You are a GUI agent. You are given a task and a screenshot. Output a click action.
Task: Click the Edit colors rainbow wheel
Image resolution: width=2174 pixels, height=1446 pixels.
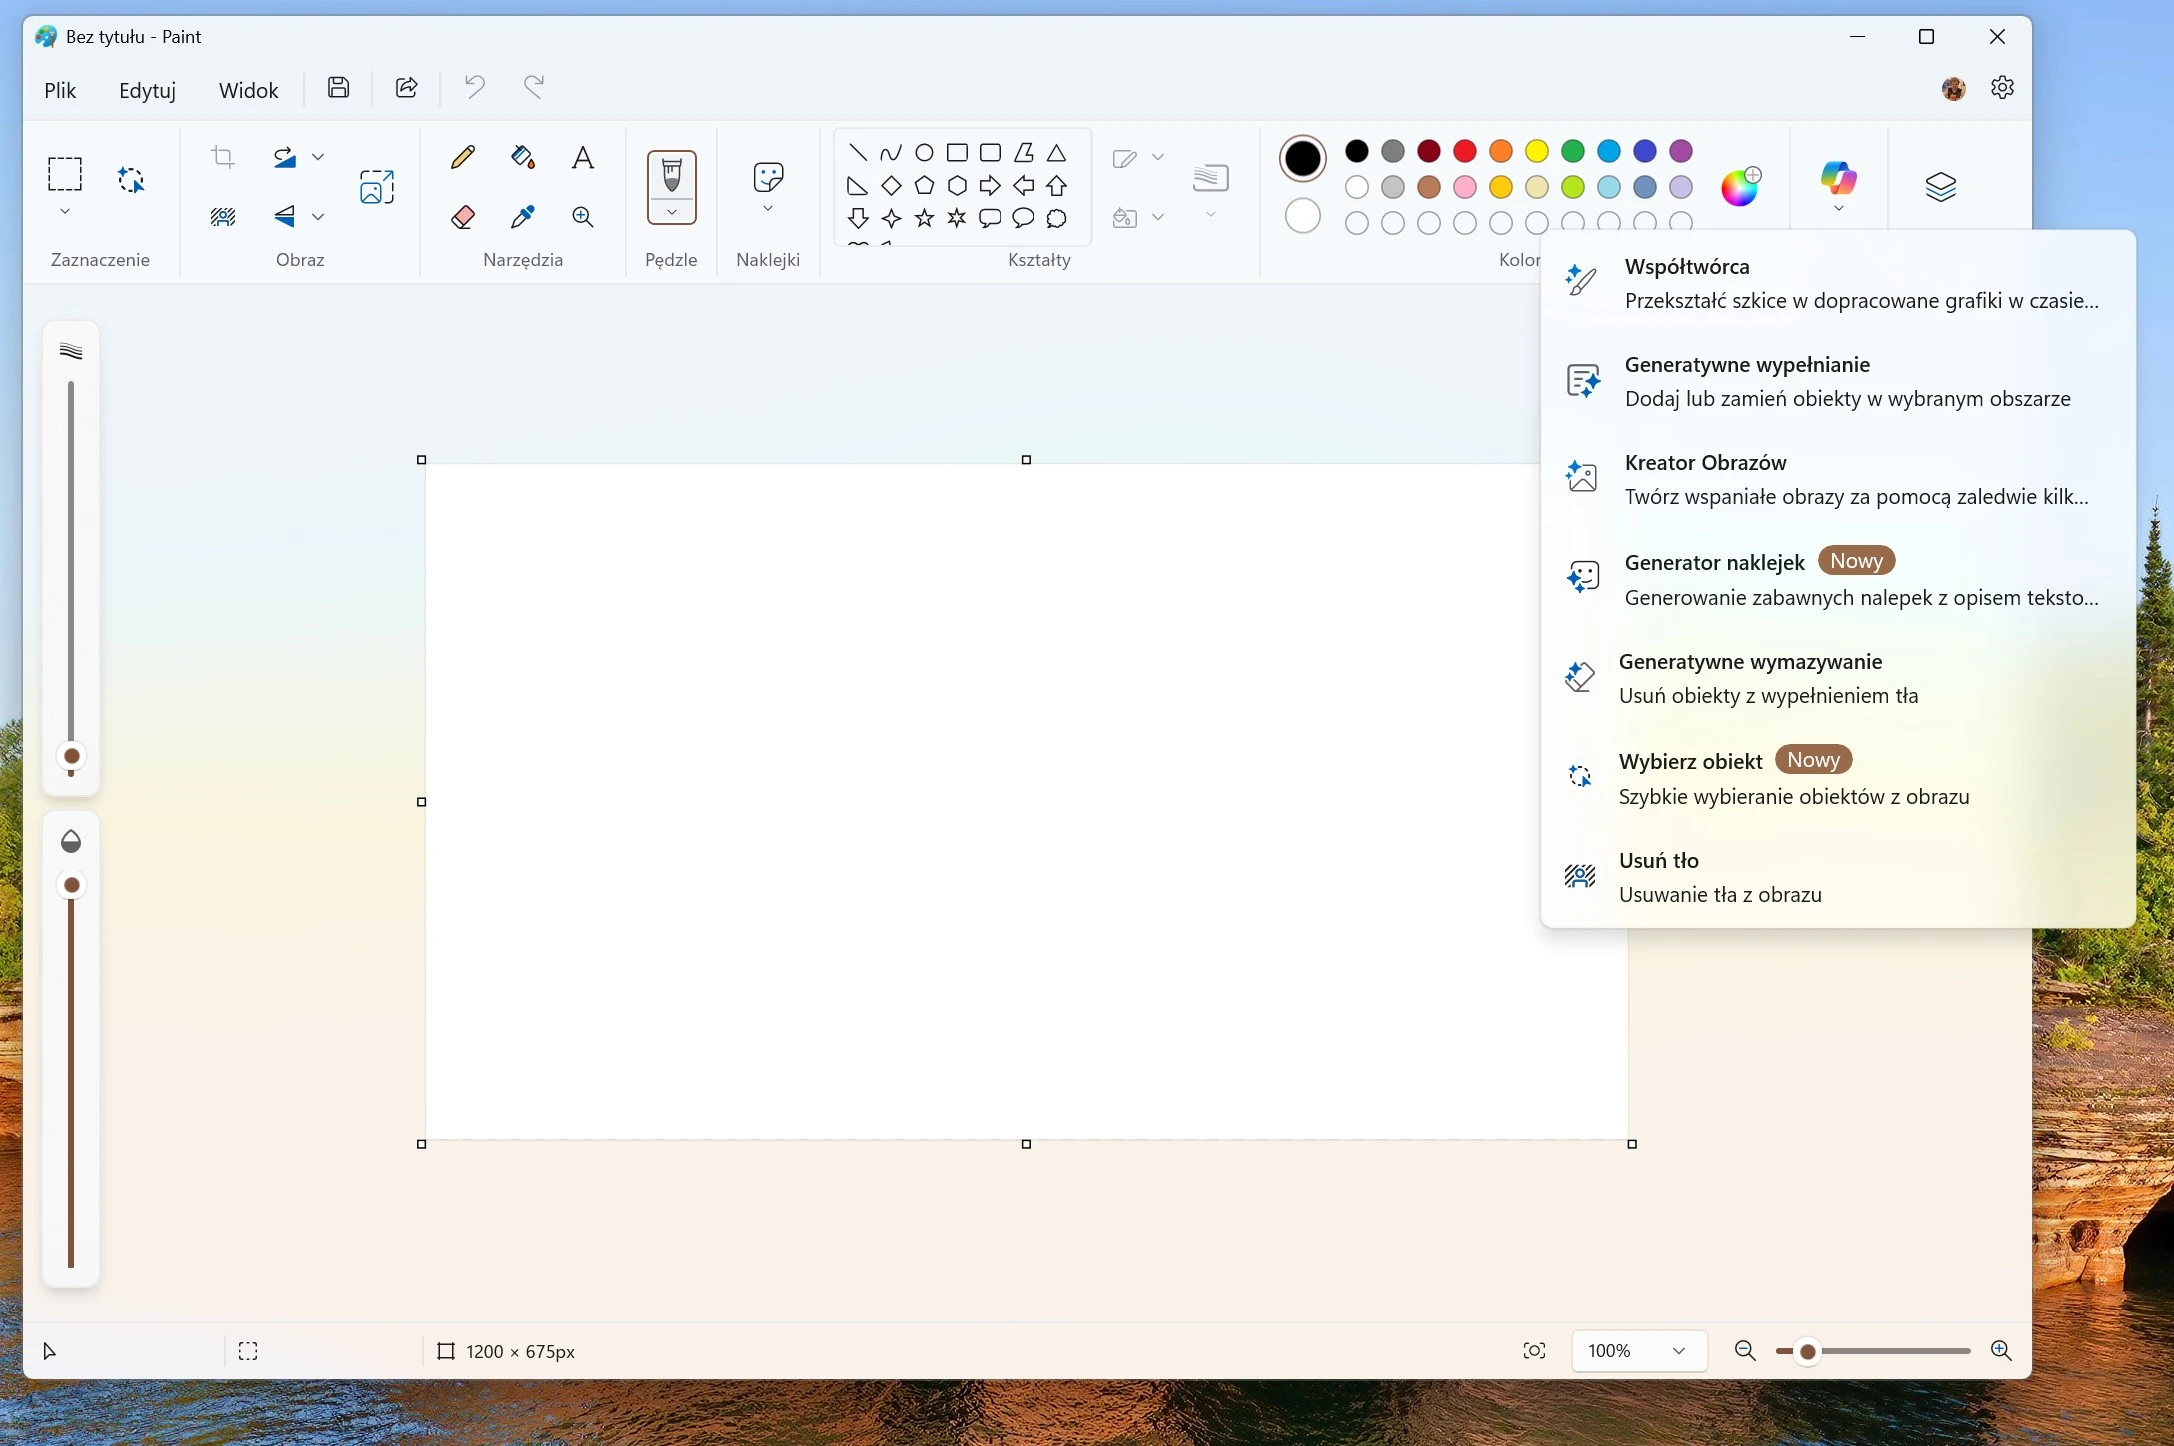(1740, 187)
